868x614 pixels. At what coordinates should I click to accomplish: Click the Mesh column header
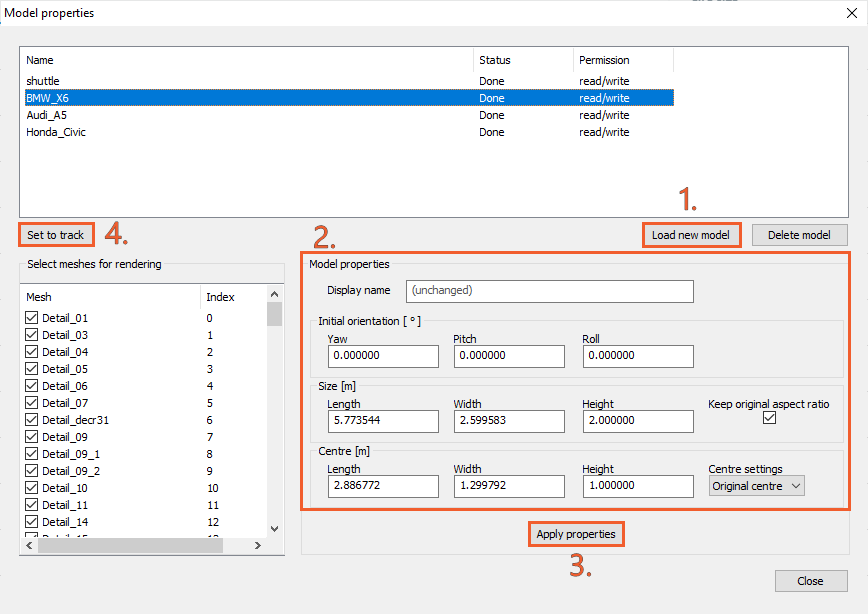(110, 297)
